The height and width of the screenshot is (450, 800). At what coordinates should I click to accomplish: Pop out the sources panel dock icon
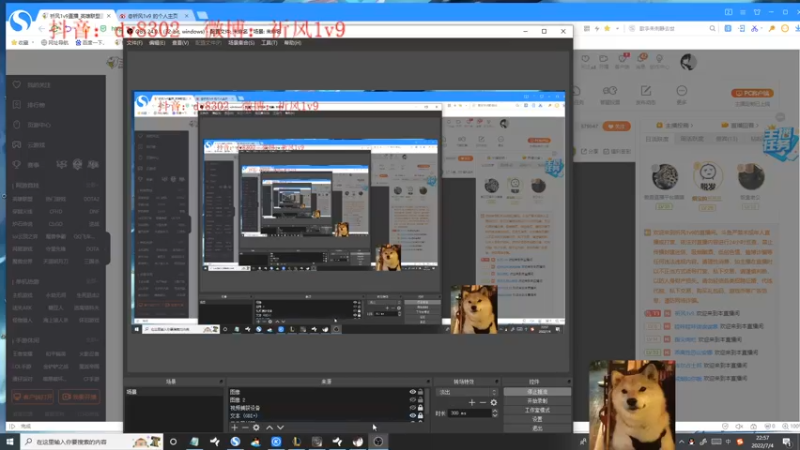[428, 382]
